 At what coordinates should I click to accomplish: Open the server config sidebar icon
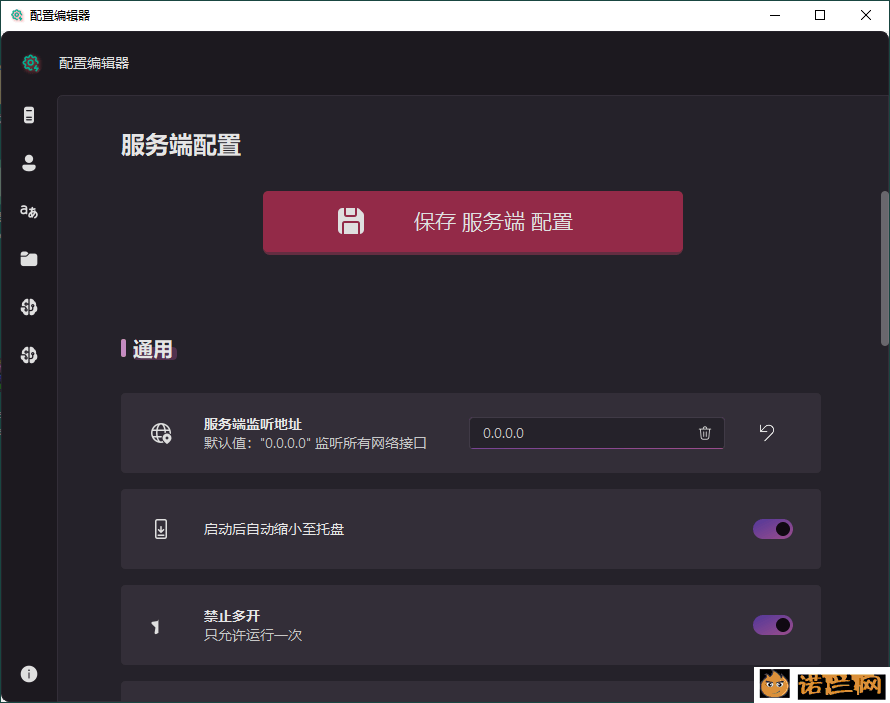click(x=29, y=115)
